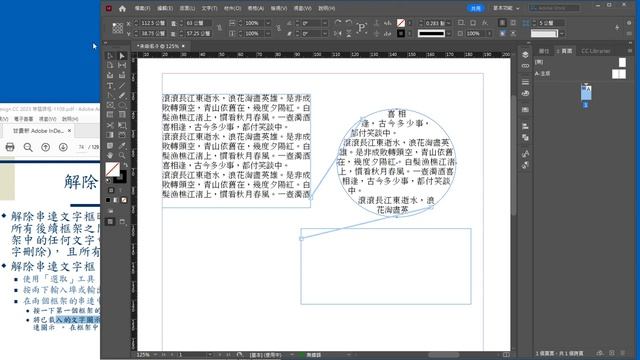The width and height of the screenshot is (640, 360).
Task: Reset to default fill and stroke
Action: (x=108, y=180)
